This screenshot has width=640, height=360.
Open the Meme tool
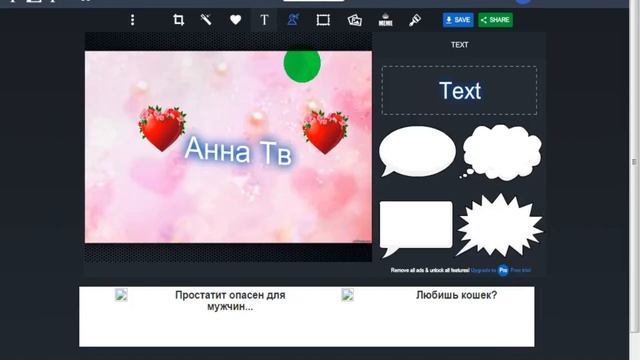pyautogui.click(x=385, y=20)
